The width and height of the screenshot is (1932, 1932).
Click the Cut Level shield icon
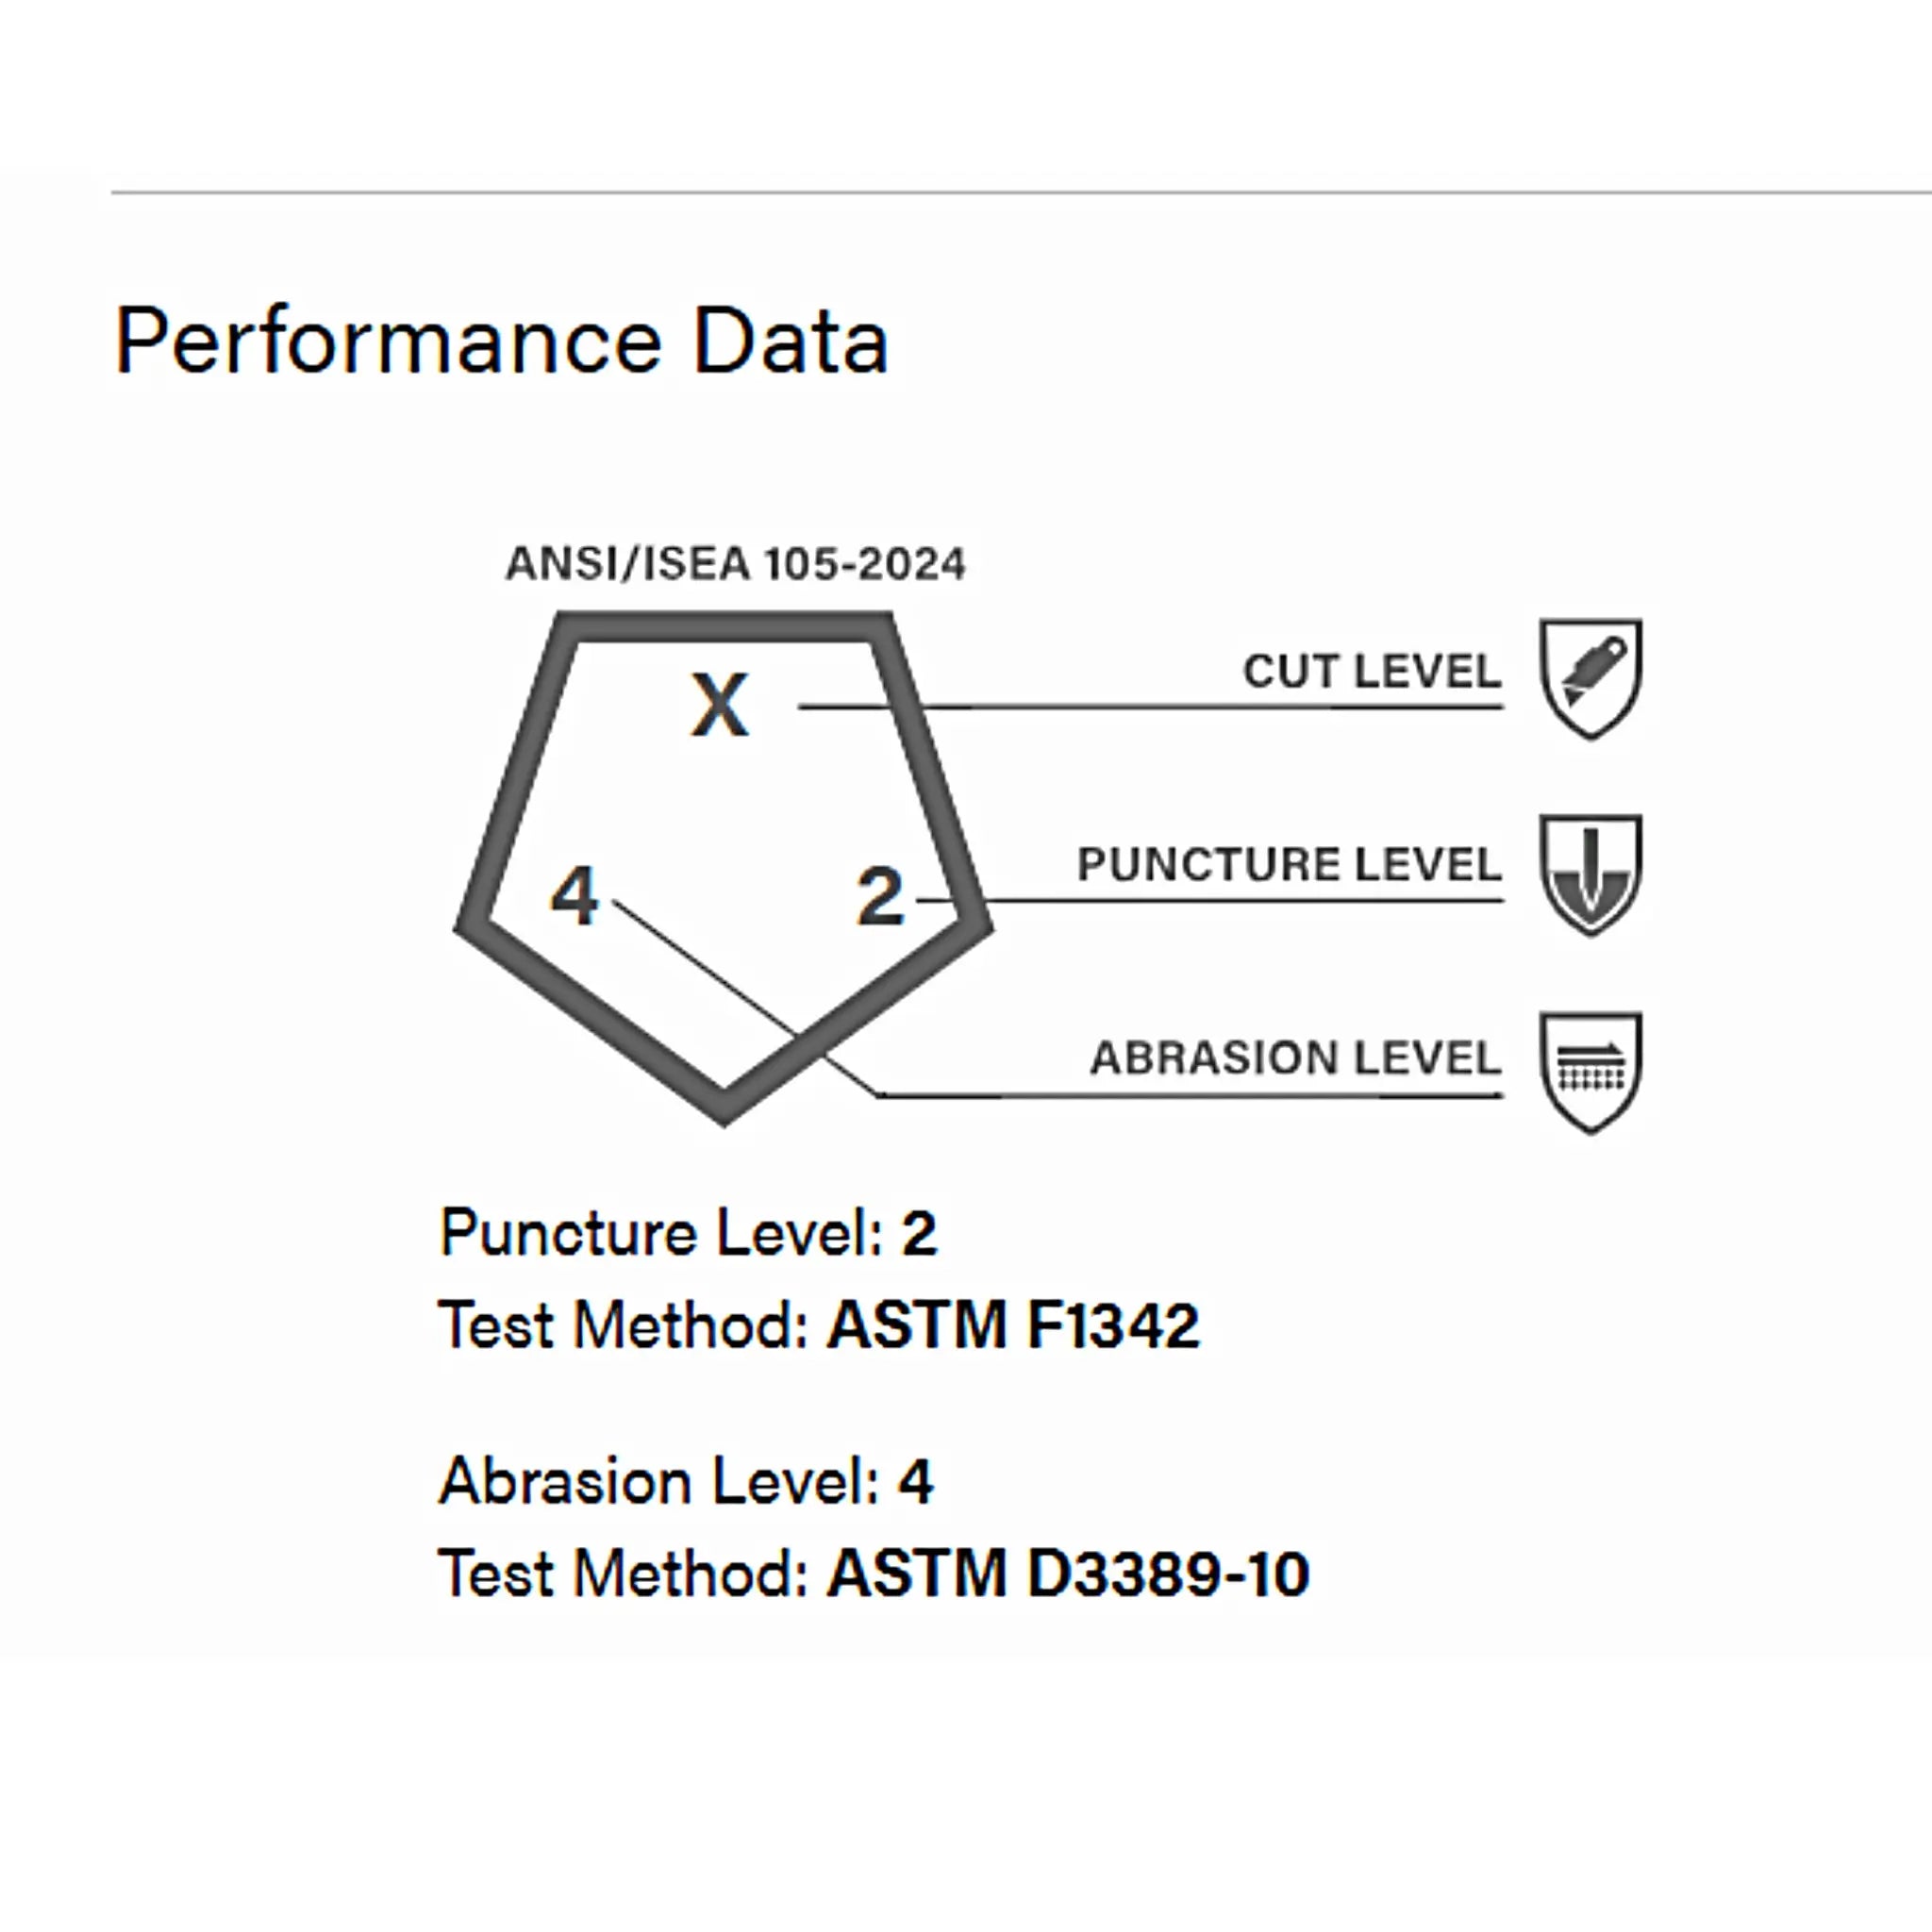(1590, 678)
